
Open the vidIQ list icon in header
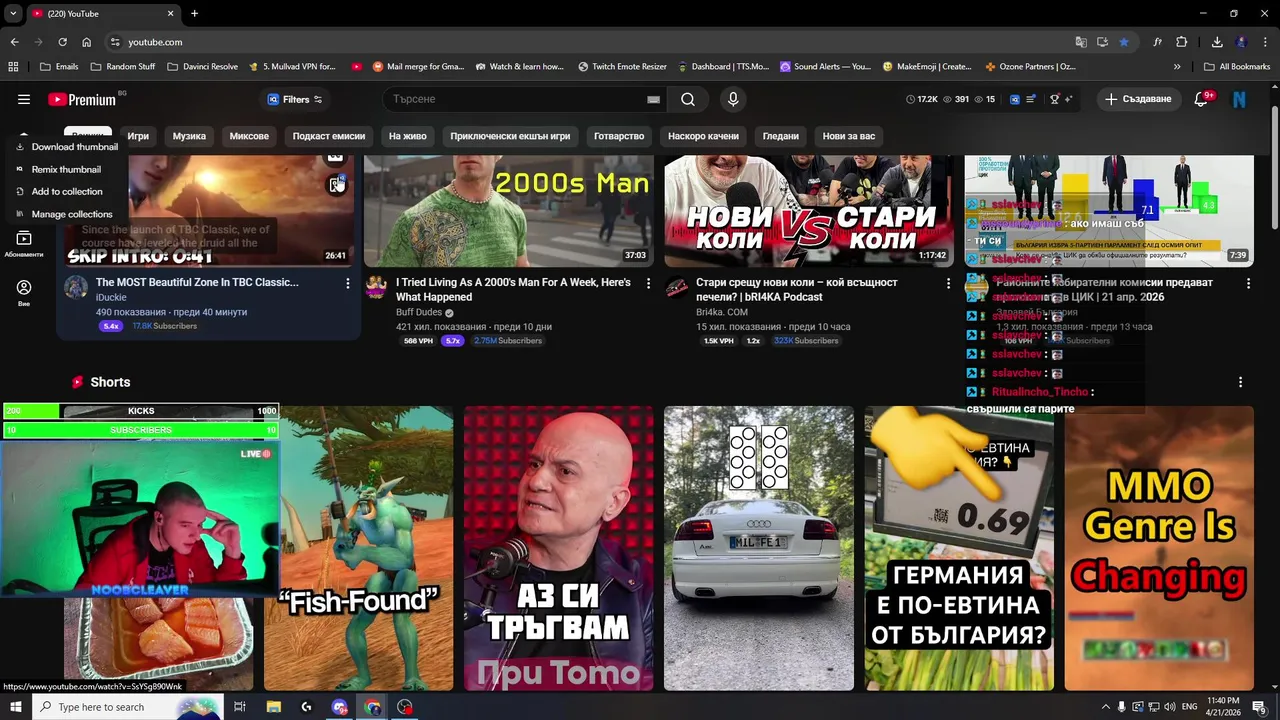pyautogui.click(x=1030, y=99)
